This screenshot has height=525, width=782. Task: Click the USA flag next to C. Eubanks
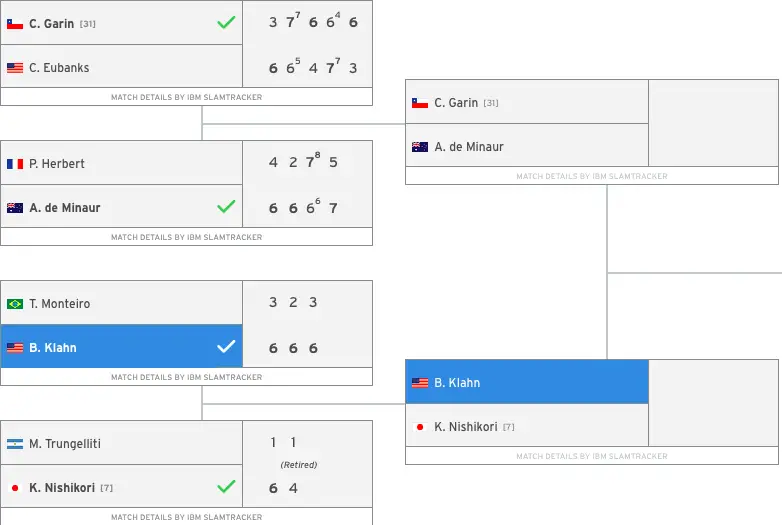[15, 68]
